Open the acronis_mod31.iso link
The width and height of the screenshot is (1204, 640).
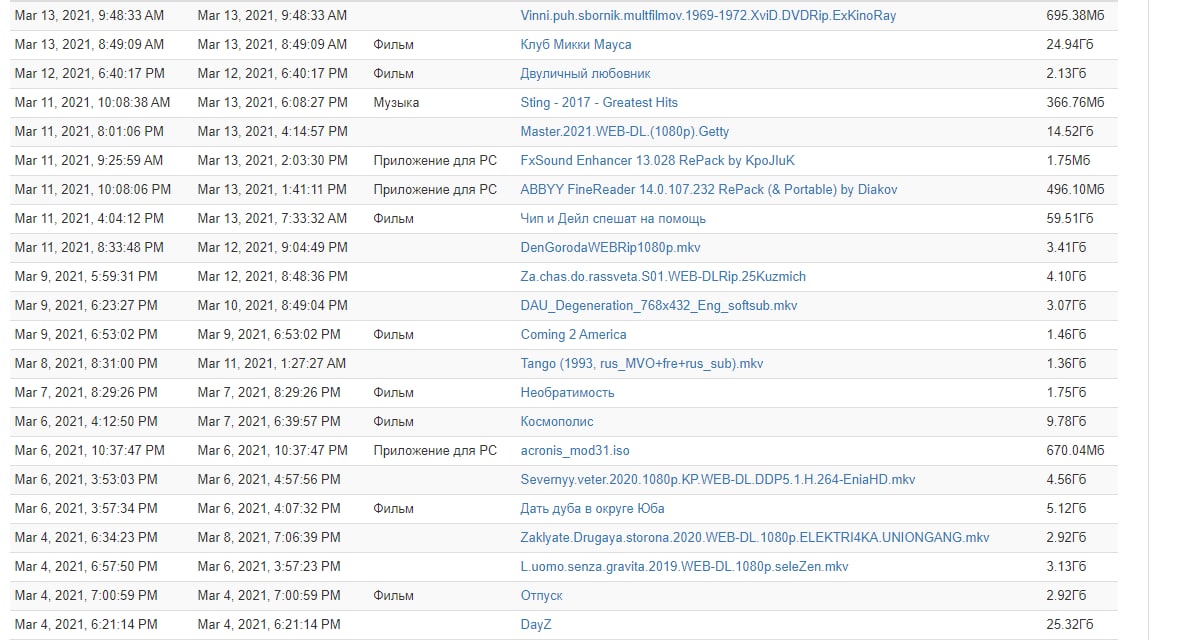pyautogui.click(x=576, y=451)
